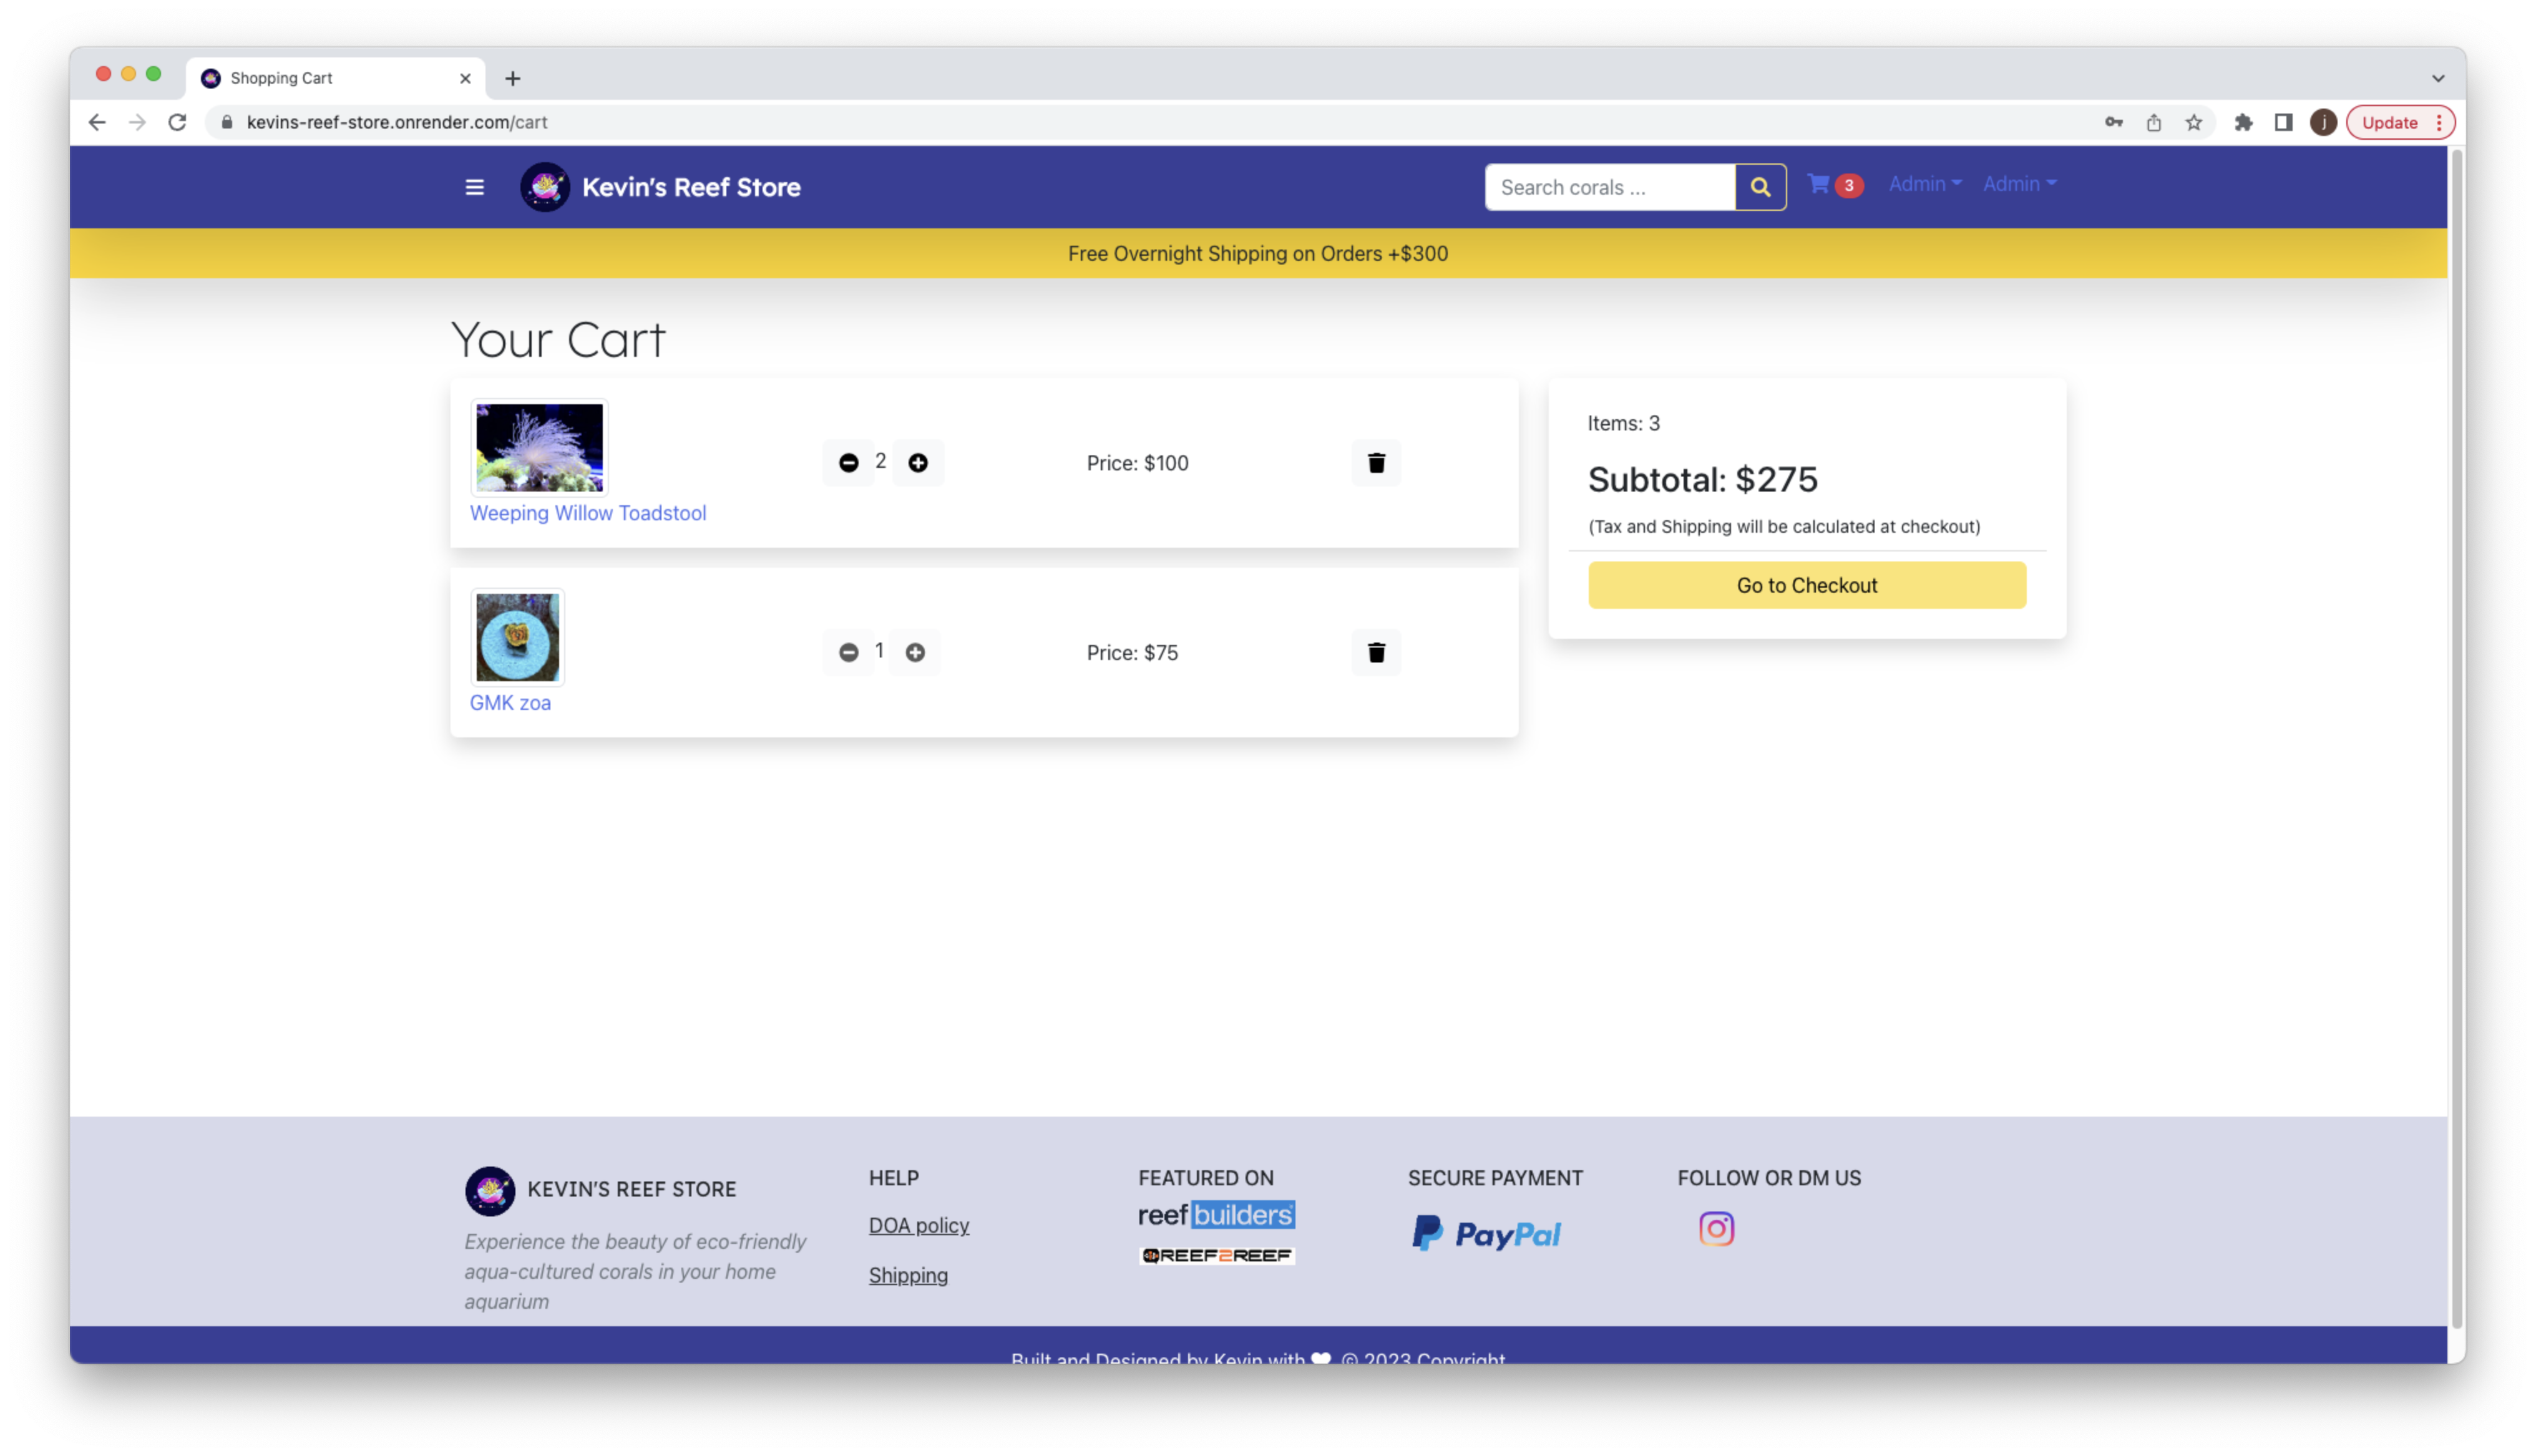Increase Weeping Willow Toadstool quantity
2536x1456 pixels.
(x=917, y=463)
